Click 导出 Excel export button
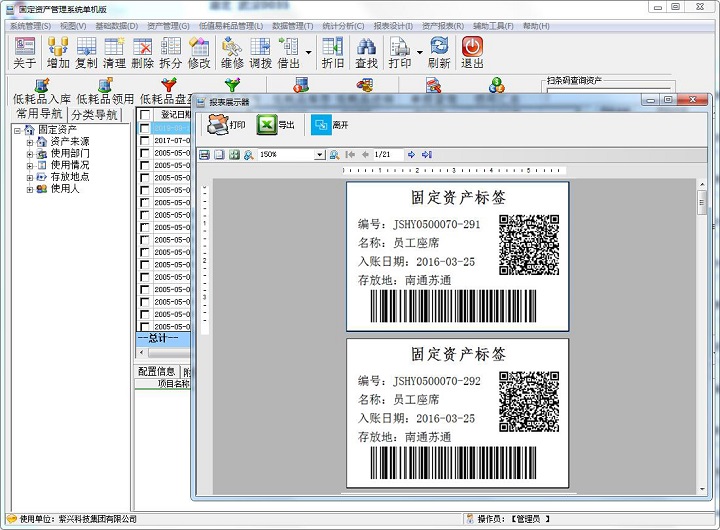The width and height of the screenshot is (720, 530). click(x=276, y=125)
